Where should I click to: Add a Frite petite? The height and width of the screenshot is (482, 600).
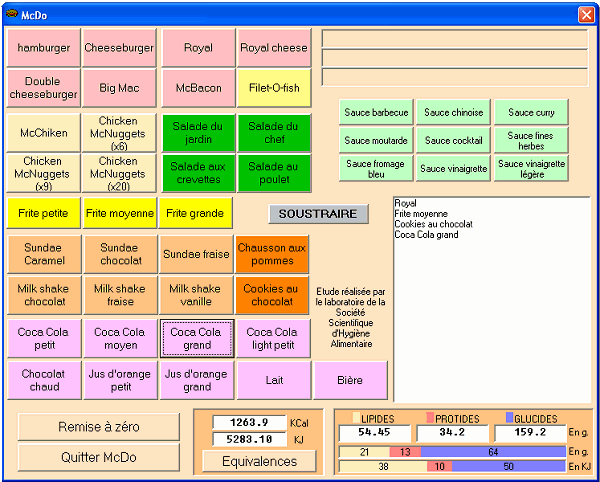pos(44,213)
